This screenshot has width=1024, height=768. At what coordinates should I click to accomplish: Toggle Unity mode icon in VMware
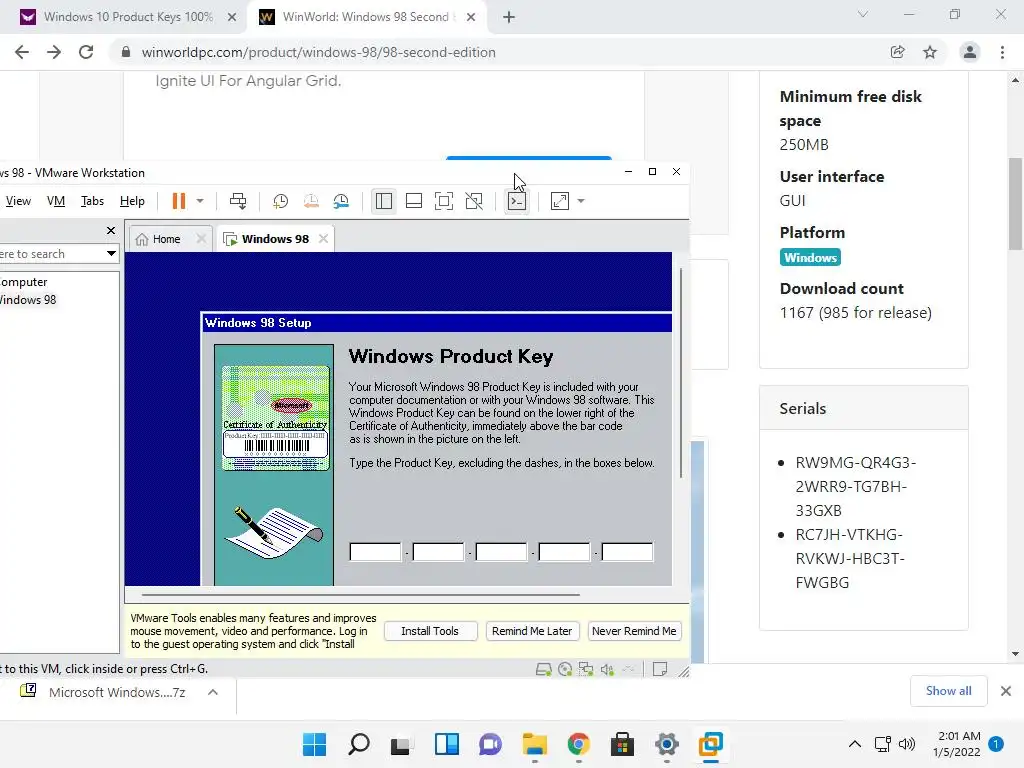(x=474, y=201)
